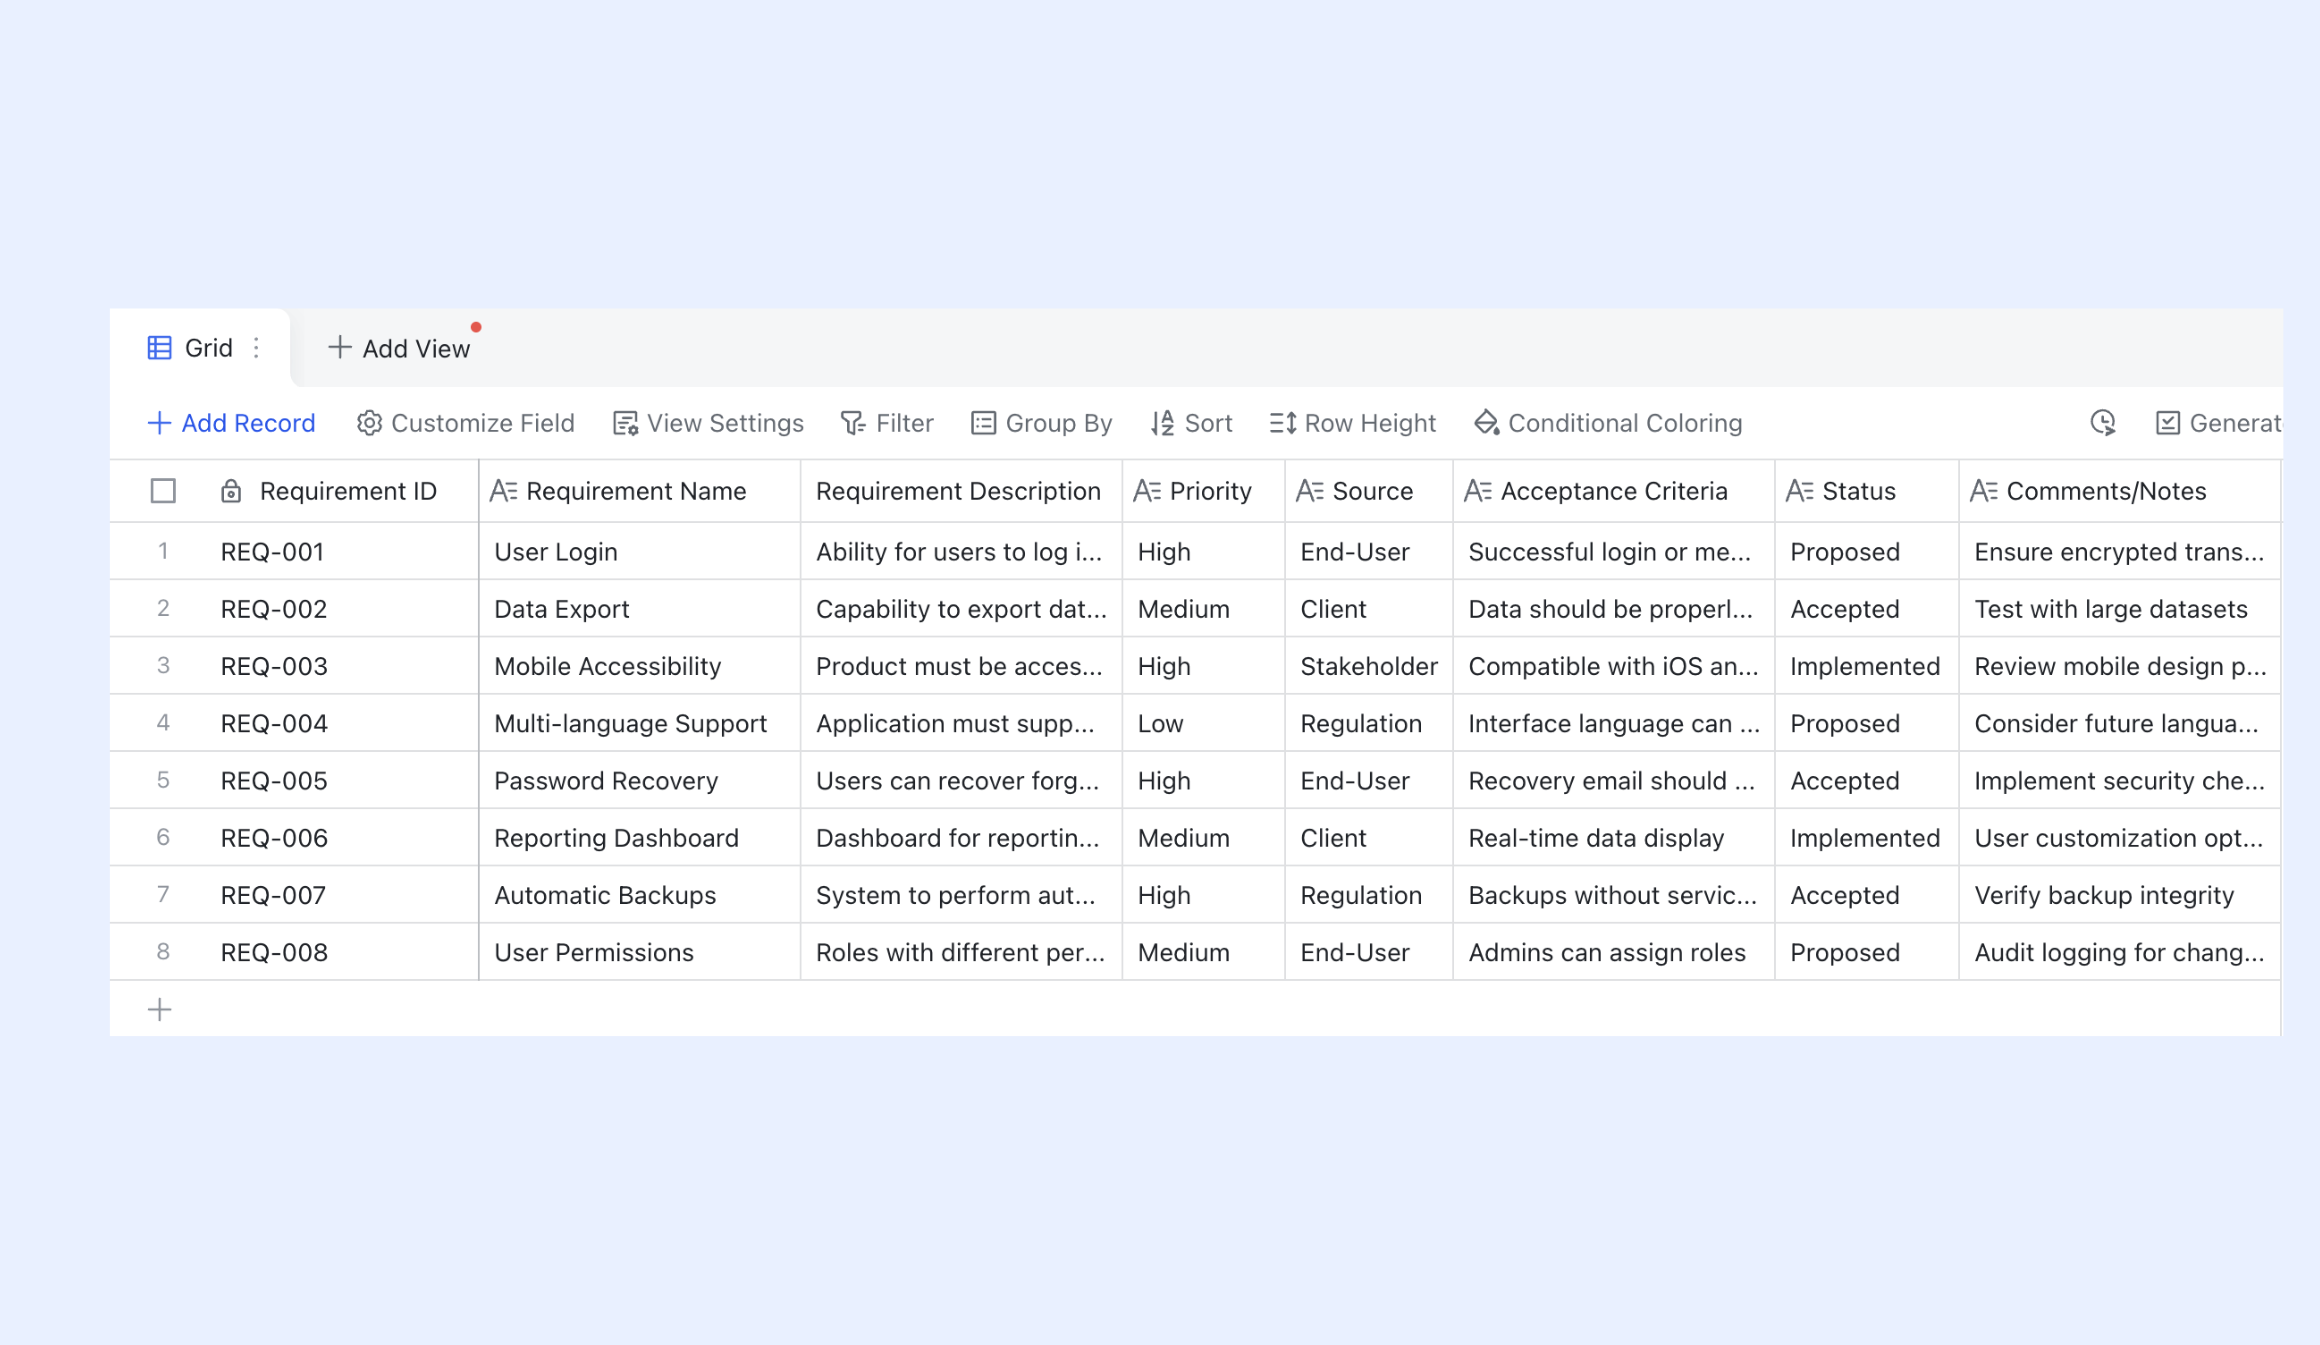Open the Filter options

coord(888,423)
